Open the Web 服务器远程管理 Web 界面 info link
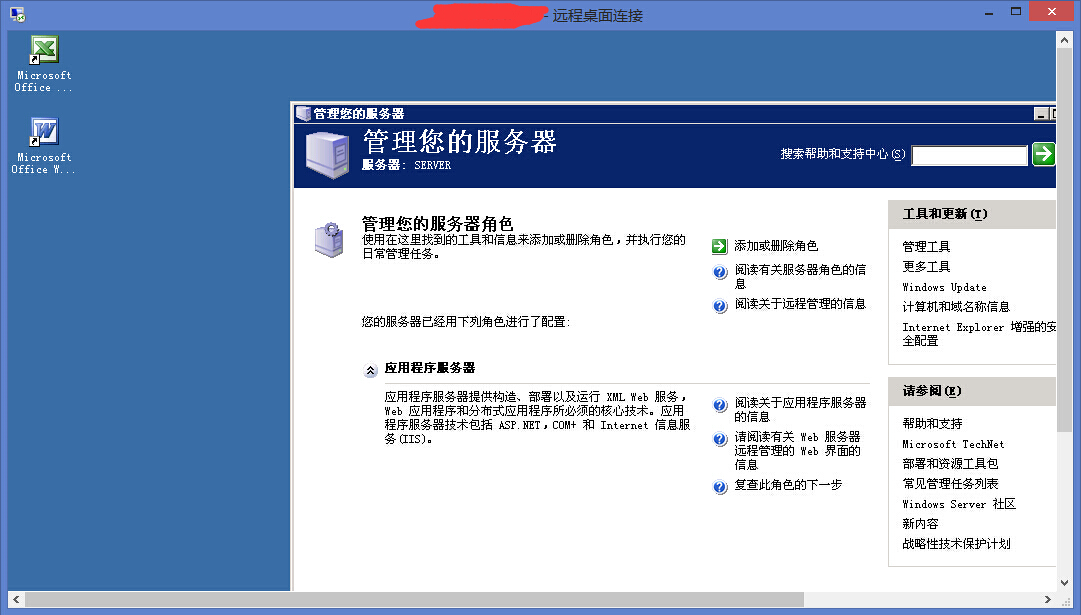This screenshot has height=615, width=1081. coord(797,450)
